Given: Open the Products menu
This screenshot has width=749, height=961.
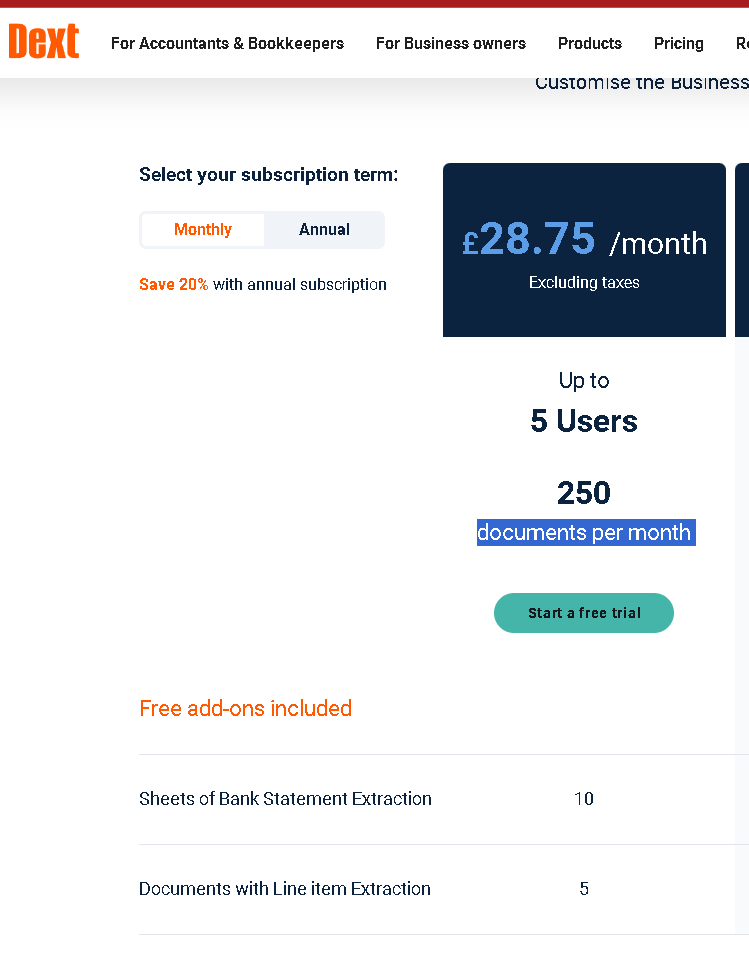Looking at the screenshot, I should point(590,44).
